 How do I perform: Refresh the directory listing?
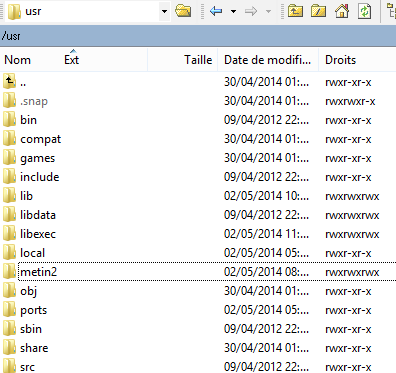[x=365, y=11]
